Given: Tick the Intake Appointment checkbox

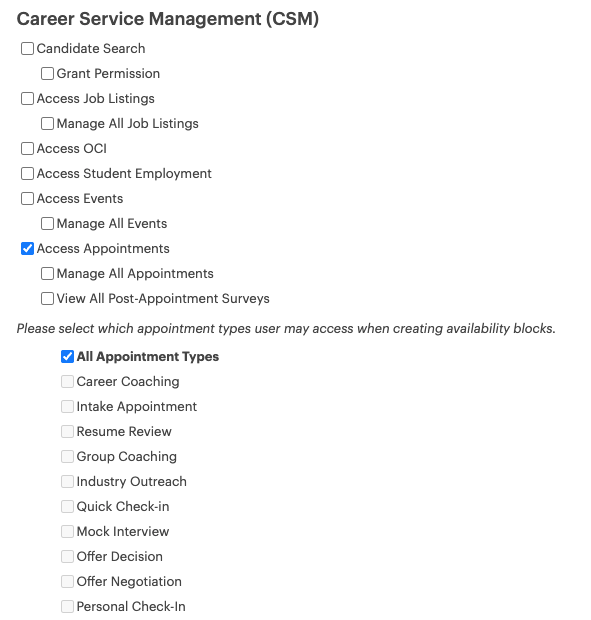Looking at the screenshot, I should click(x=67, y=406).
